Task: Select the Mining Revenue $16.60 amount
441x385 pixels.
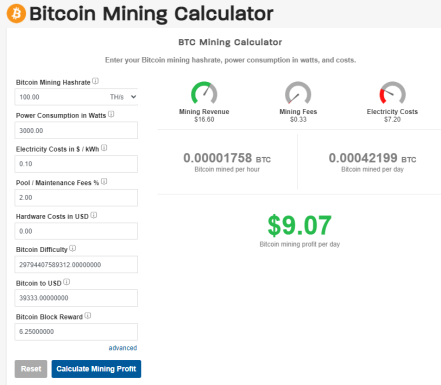Action: [x=204, y=119]
